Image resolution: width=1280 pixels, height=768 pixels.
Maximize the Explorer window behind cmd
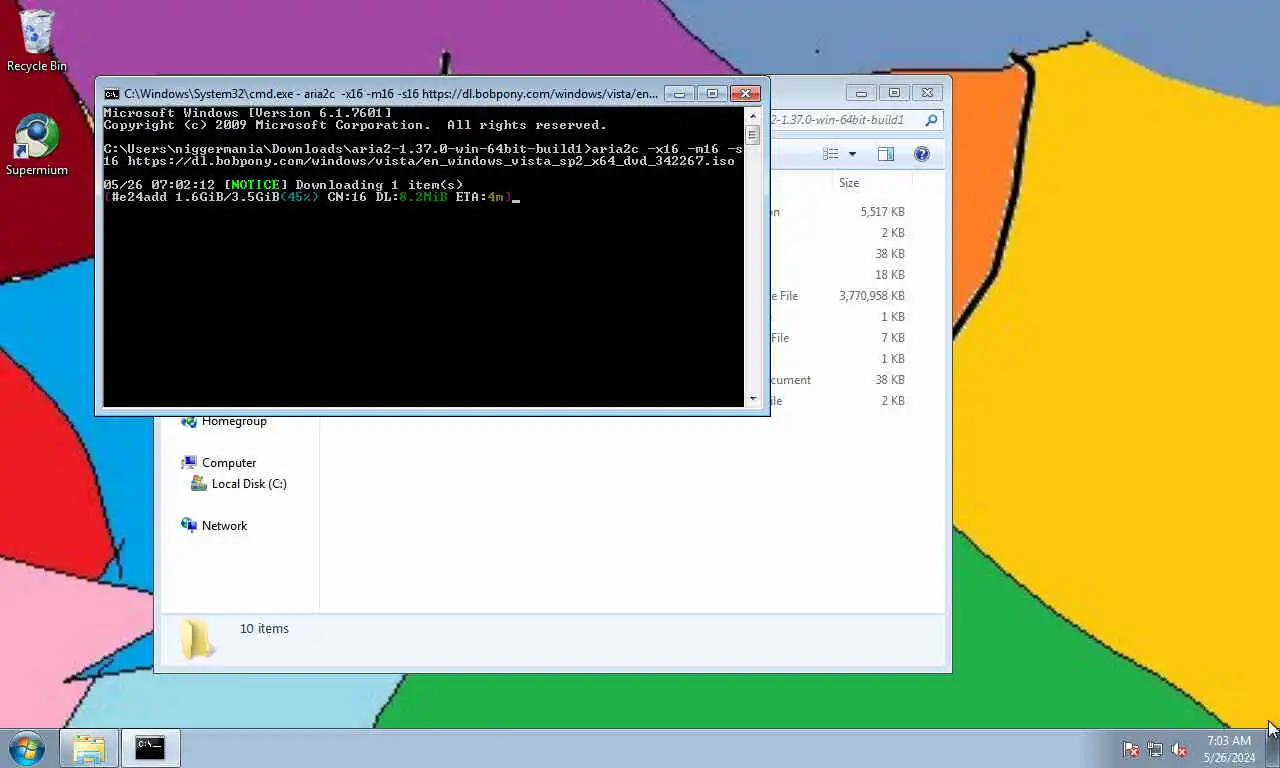tap(894, 93)
